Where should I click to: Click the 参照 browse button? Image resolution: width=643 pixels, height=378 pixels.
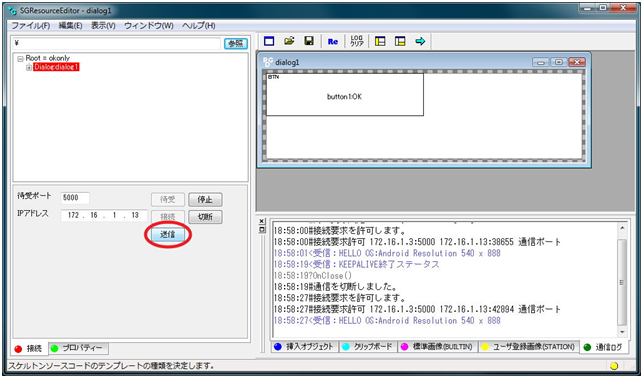coord(235,44)
